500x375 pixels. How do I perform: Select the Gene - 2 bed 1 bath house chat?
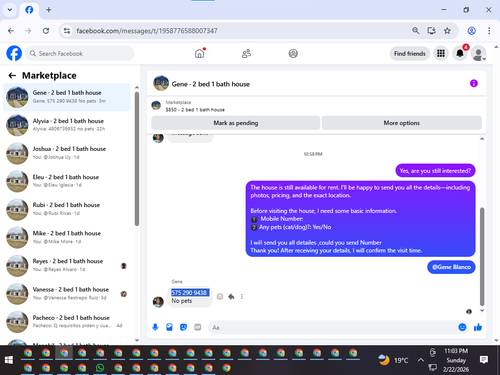click(x=67, y=97)
